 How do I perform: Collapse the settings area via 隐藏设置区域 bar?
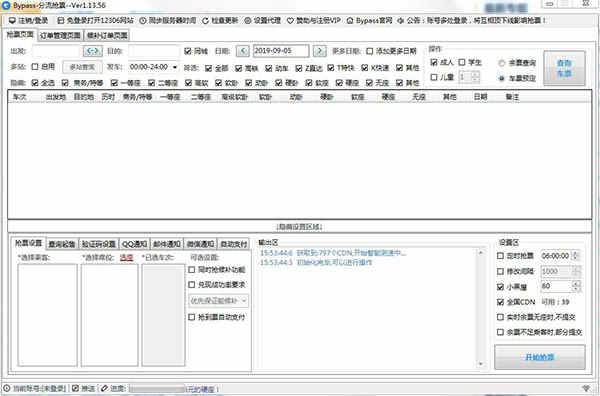pos(300,227)
